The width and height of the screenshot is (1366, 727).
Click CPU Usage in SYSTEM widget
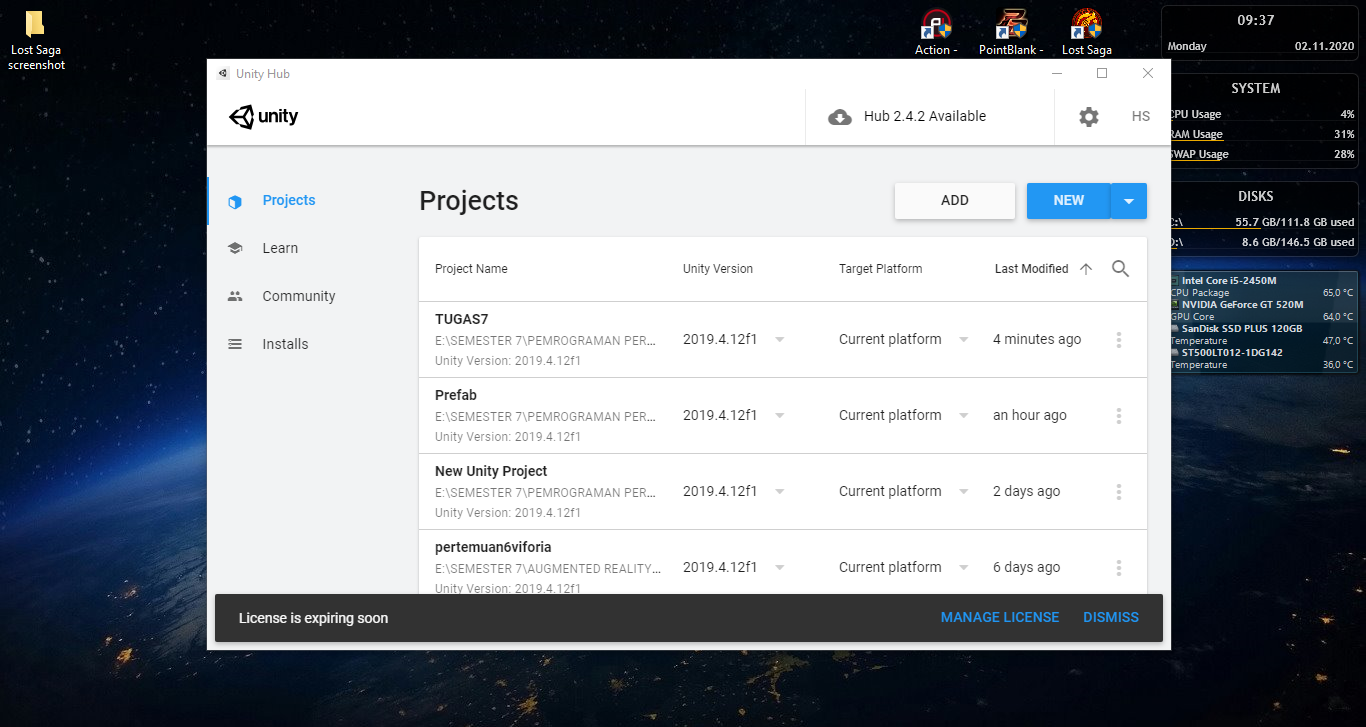[1262, 114]
